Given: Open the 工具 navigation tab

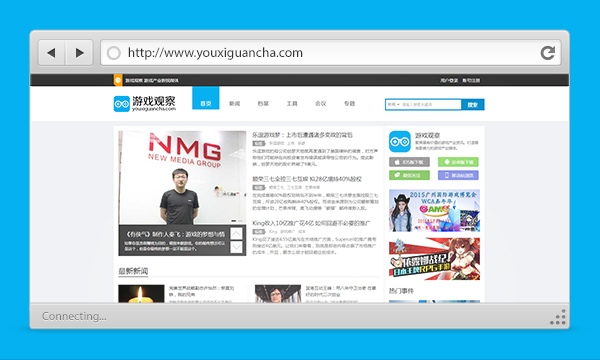Looking at the screenshot, I should 292,104.
